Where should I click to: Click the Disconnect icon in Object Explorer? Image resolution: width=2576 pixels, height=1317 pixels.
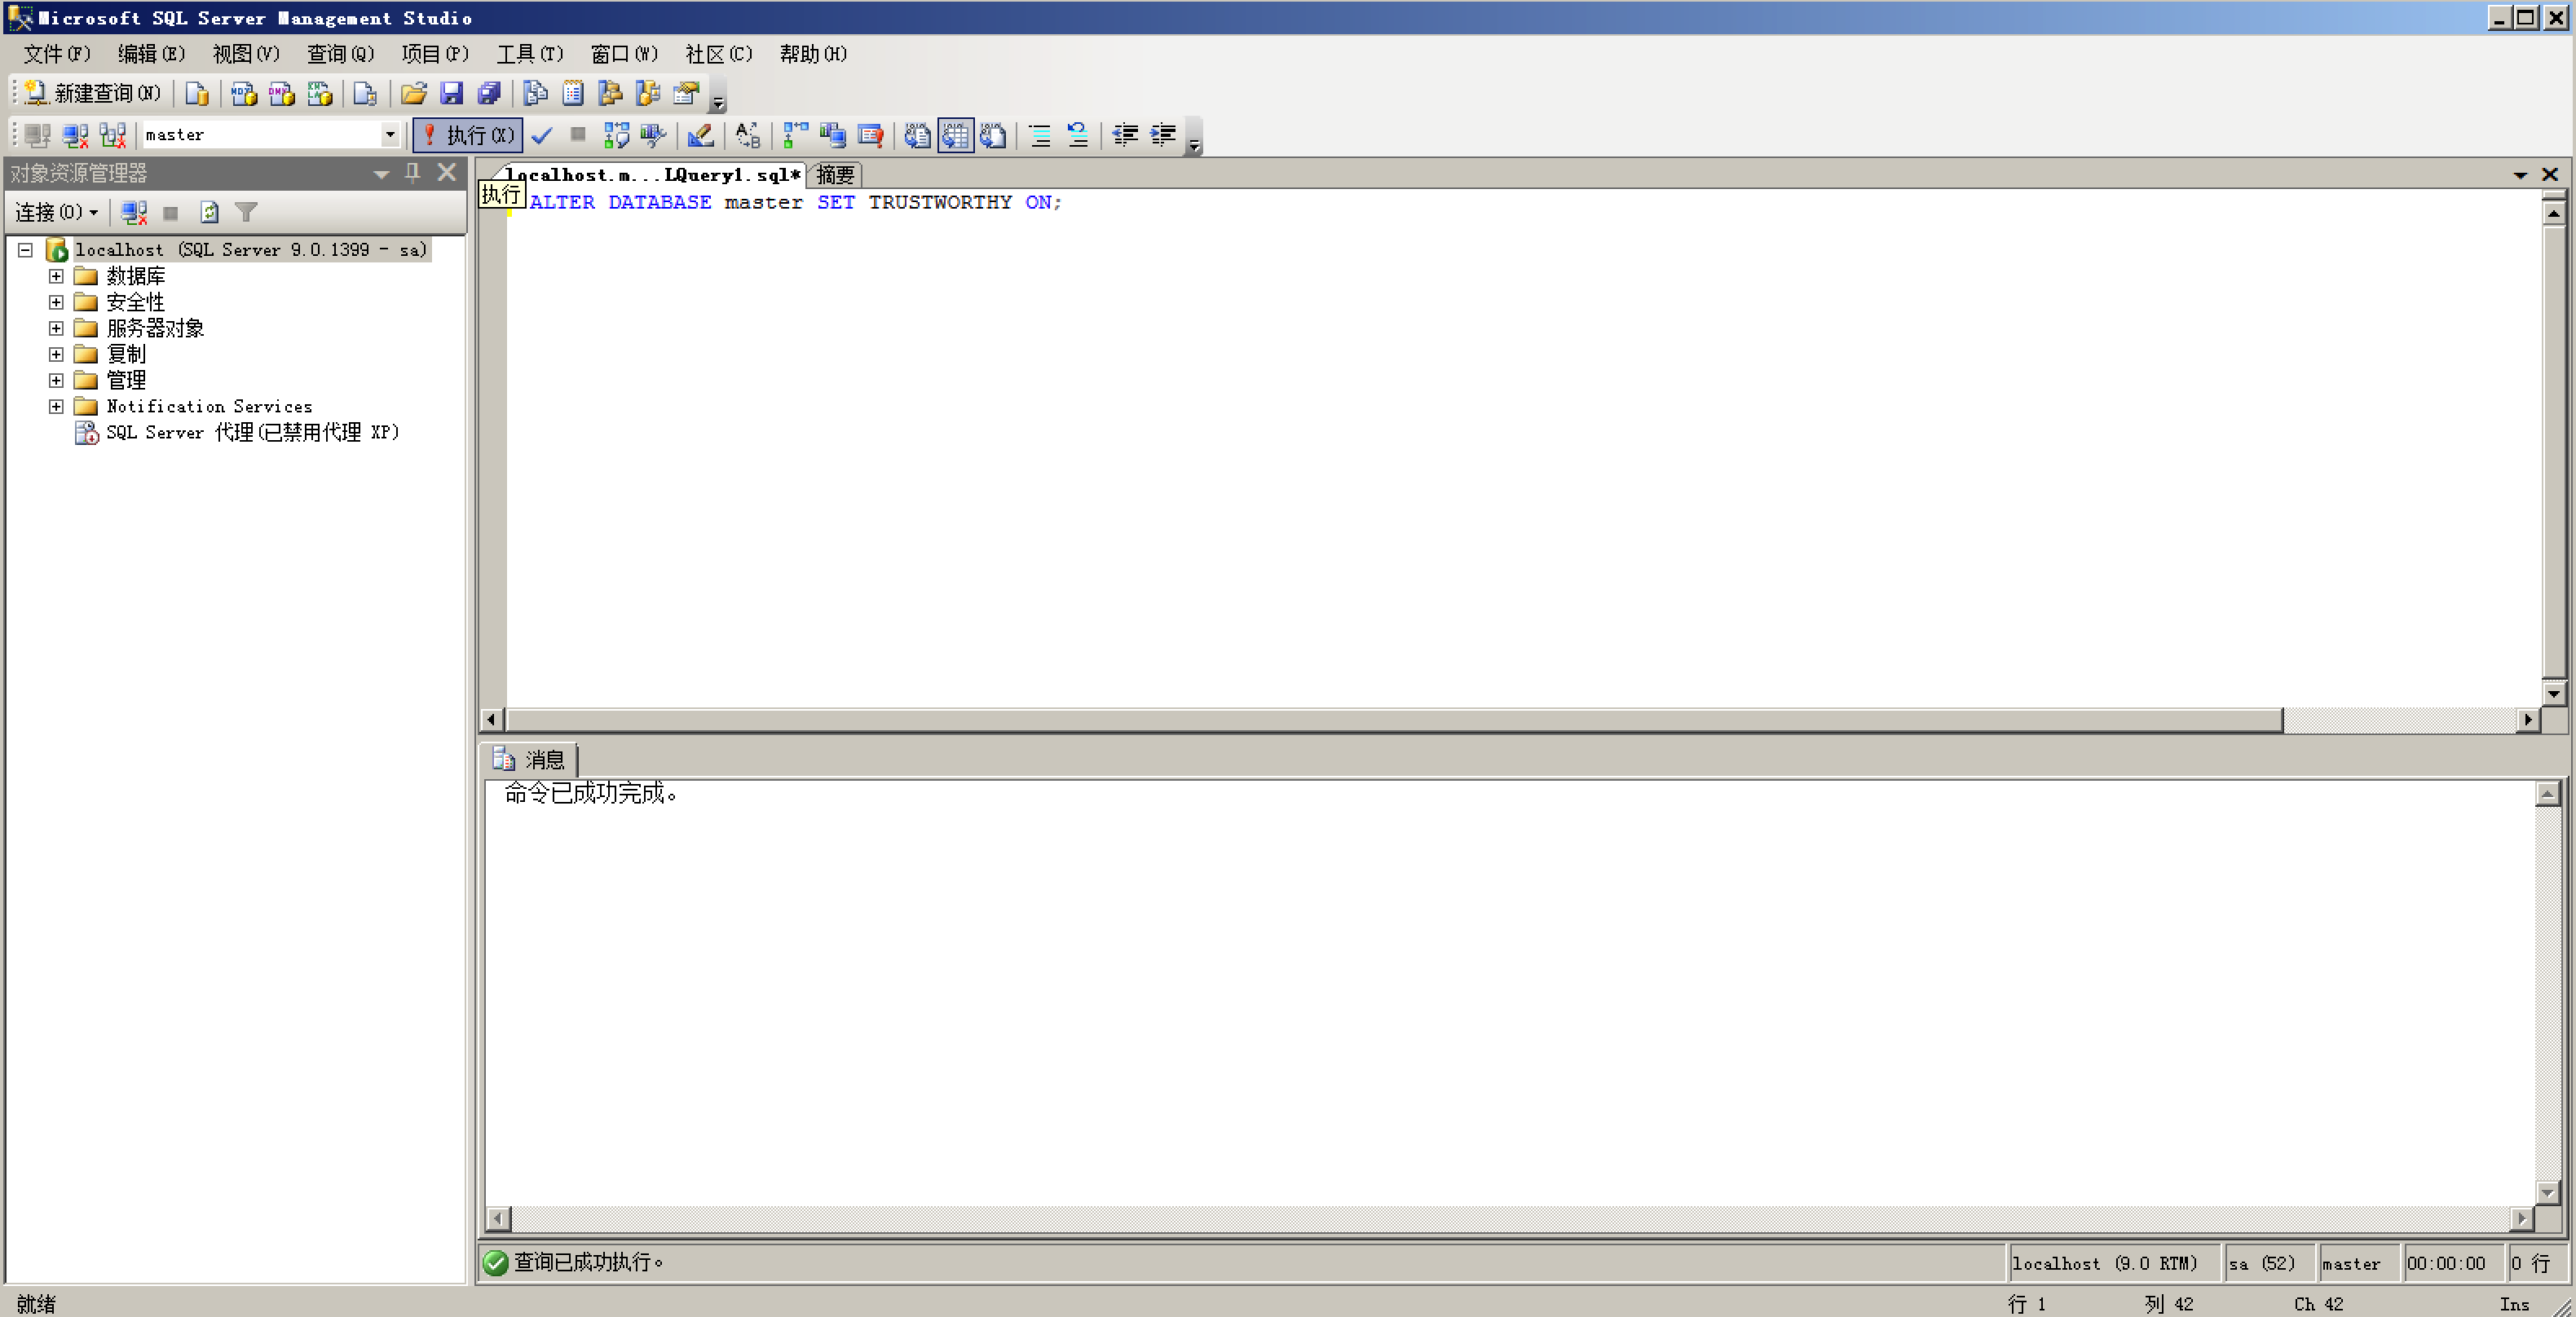point(134,212)
